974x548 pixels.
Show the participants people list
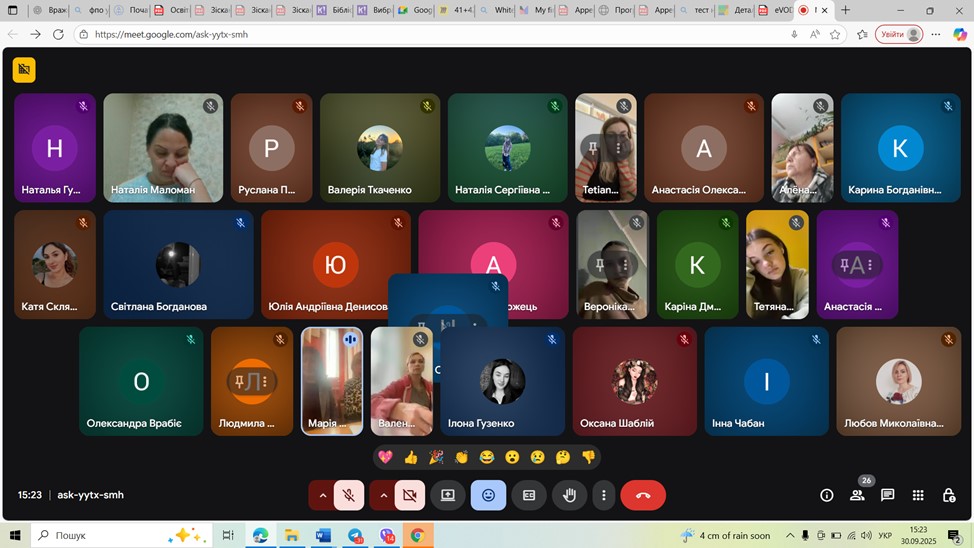point(857,495)
